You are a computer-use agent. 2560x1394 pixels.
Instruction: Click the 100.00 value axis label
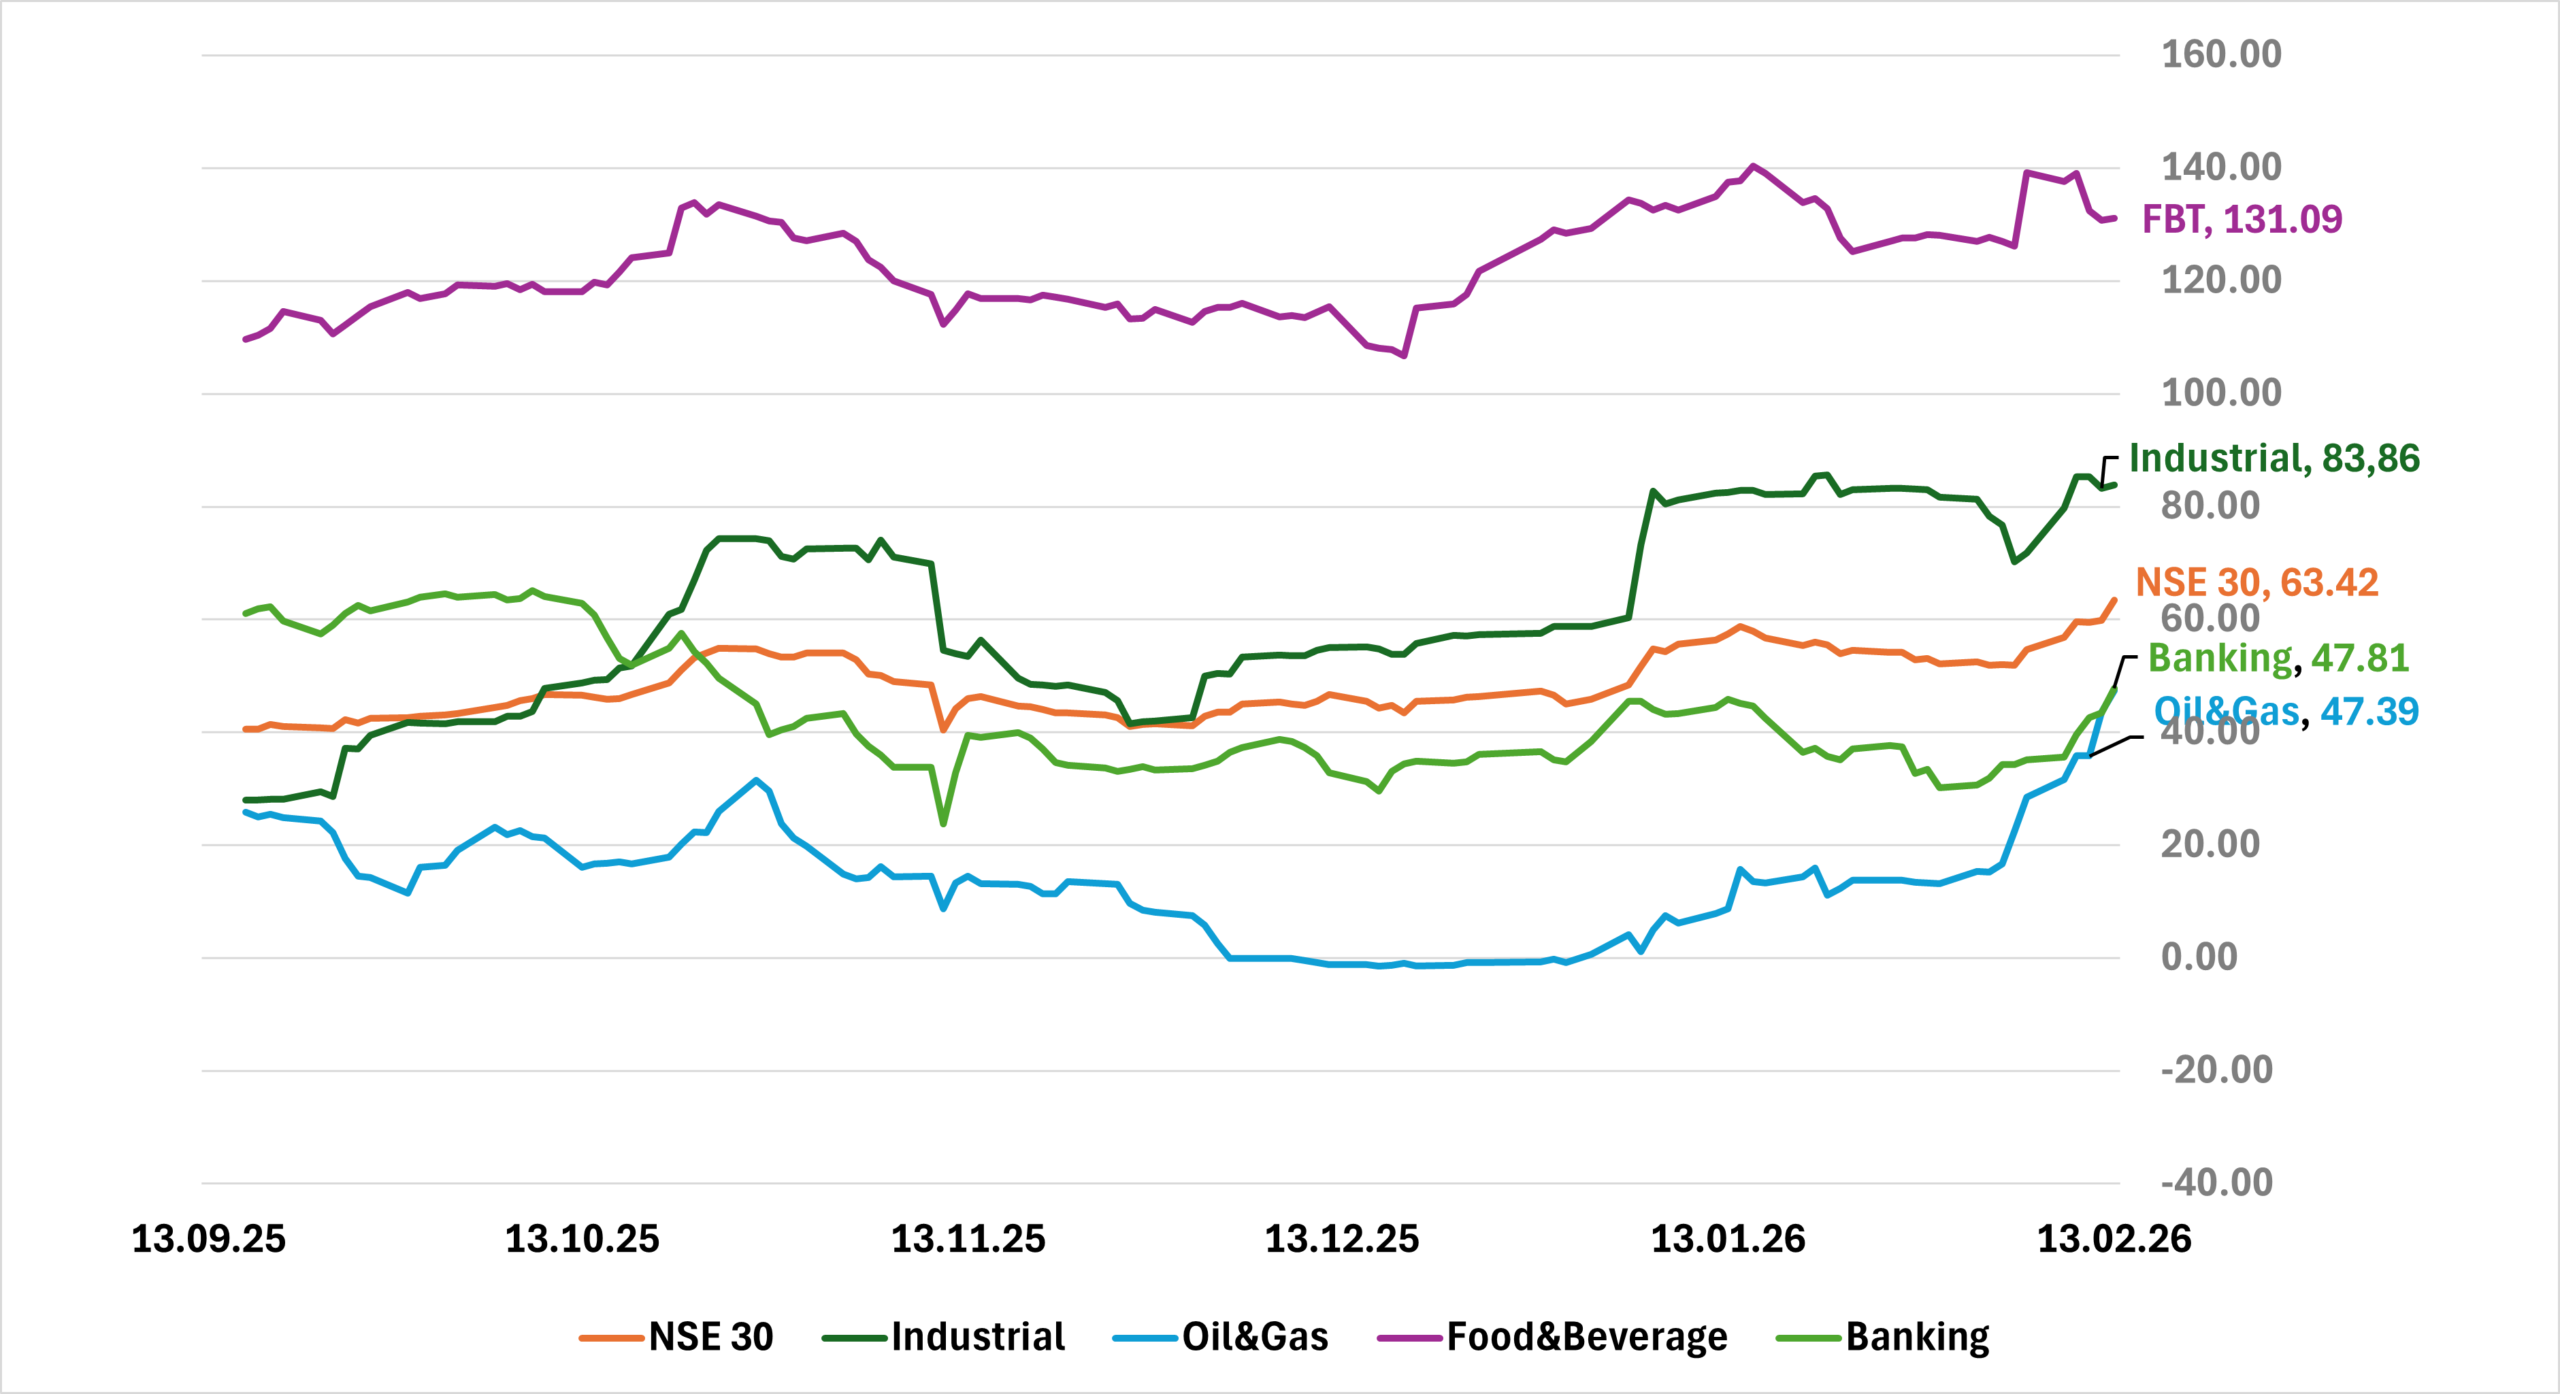coord(2221,393)
